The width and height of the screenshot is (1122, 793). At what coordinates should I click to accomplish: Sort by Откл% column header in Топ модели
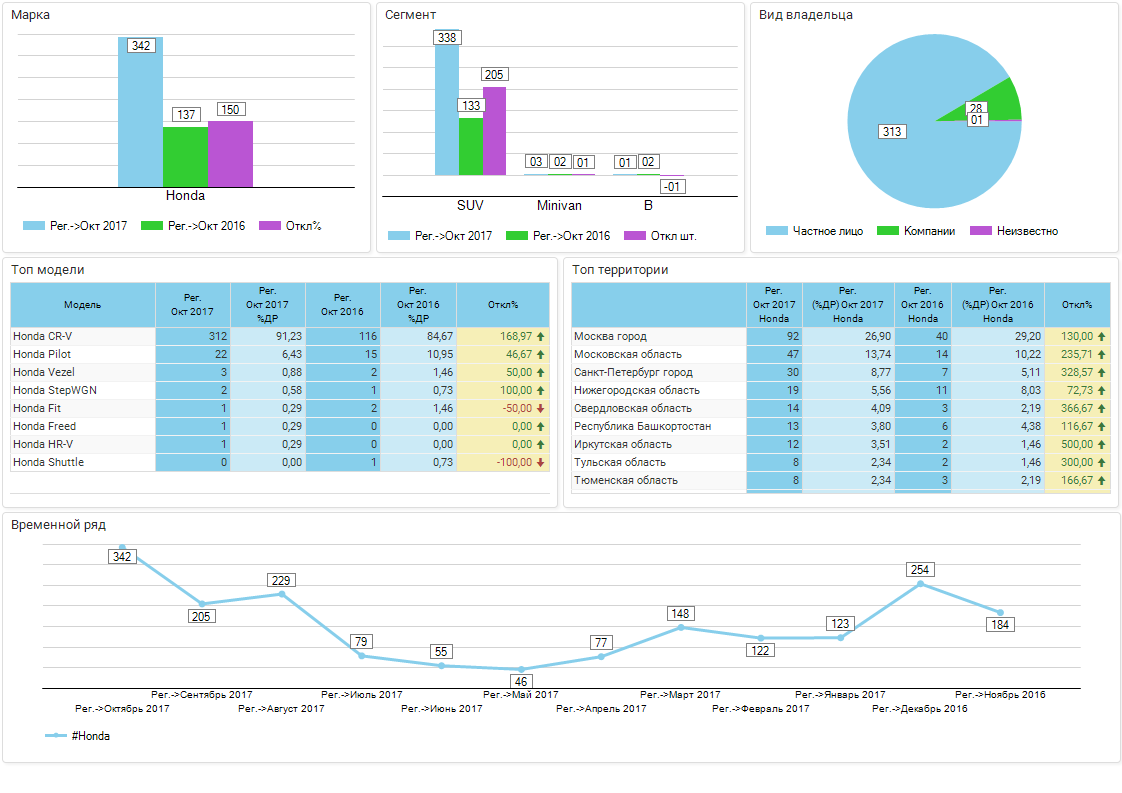point(503,305)
